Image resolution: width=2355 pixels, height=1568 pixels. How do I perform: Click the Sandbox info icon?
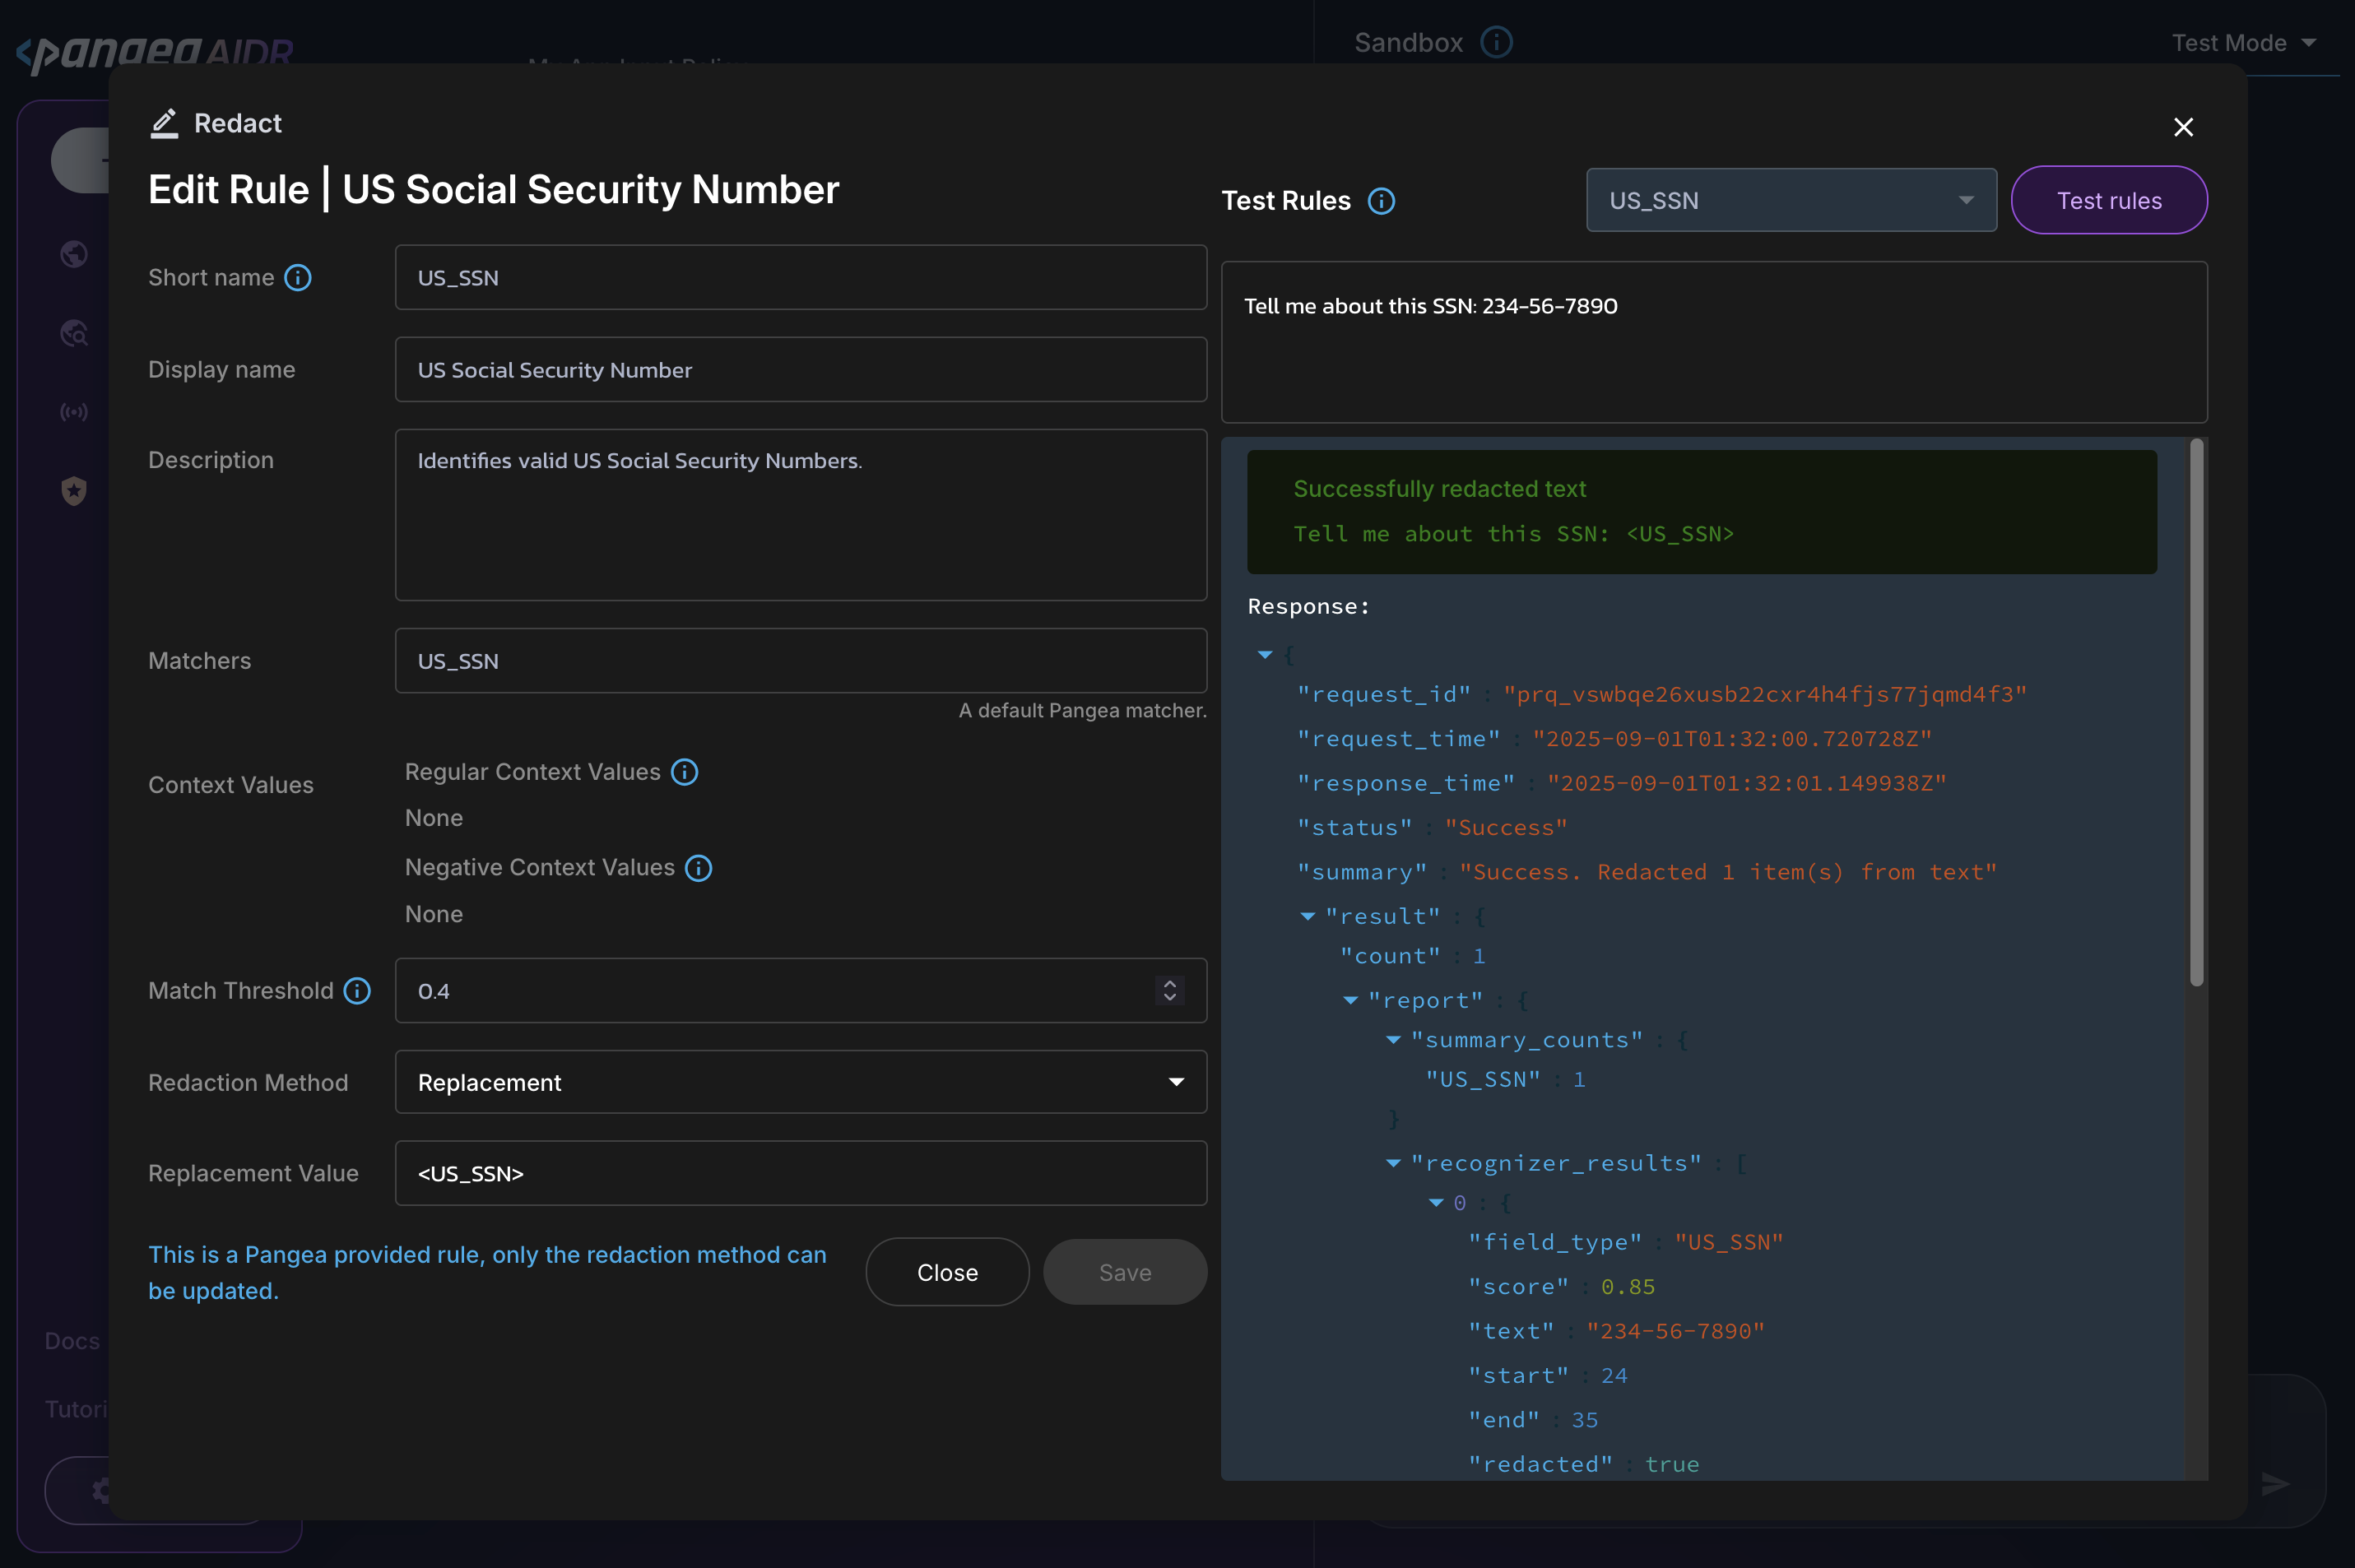click(1496, 42)
